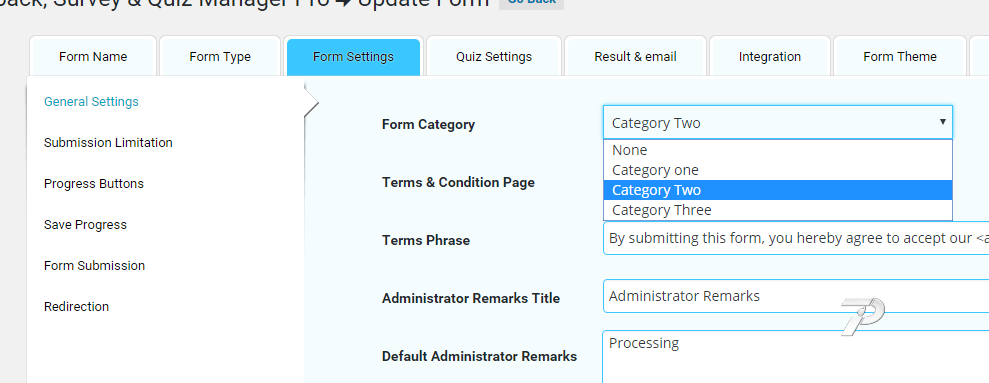Go to Result & email tab
Image resolution: width=989 pixels, height=383 pixels.
pyautogui.click(x=635, y=56)
